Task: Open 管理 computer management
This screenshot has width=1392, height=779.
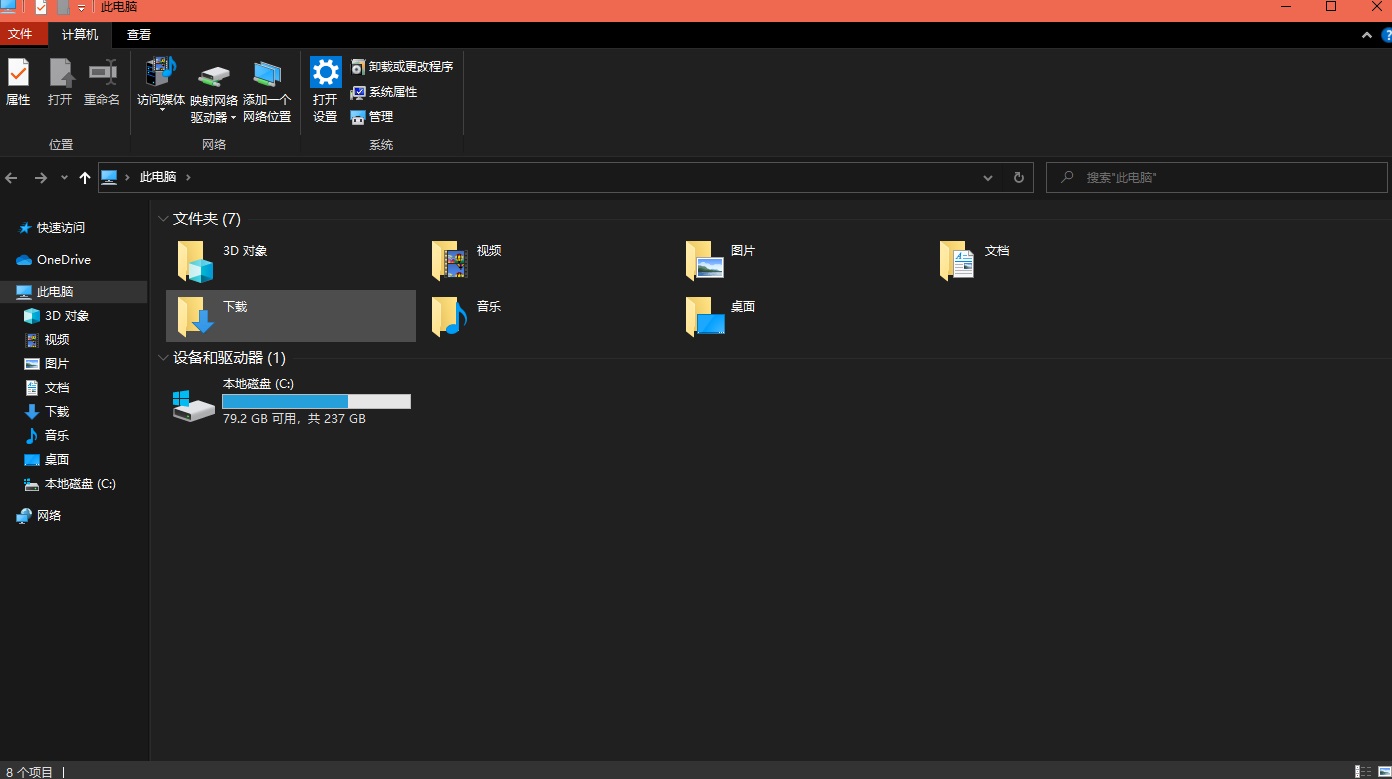Action: pos(372,117)
